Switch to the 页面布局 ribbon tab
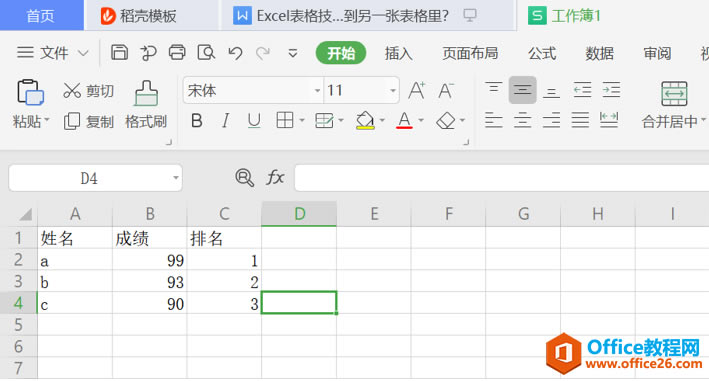709x381 pixels. tap(470, 53)
